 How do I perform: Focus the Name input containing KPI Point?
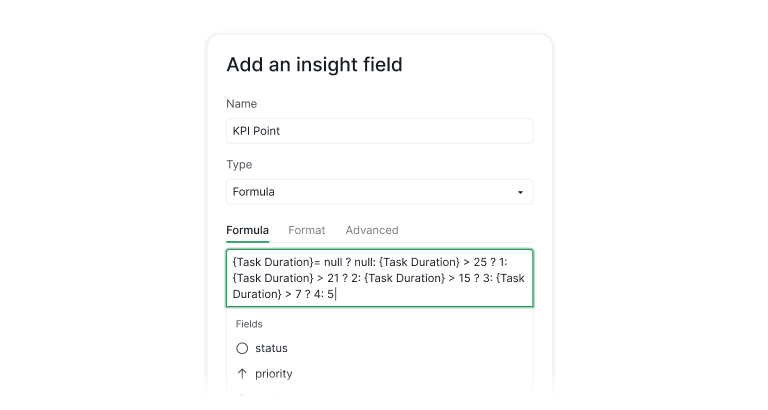pos(379,131)
